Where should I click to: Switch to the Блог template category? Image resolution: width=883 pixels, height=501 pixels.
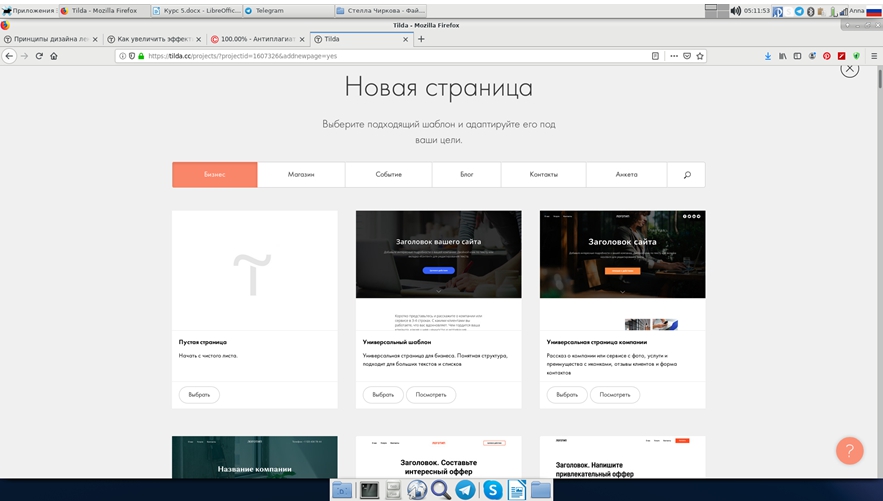pos(466,175)
